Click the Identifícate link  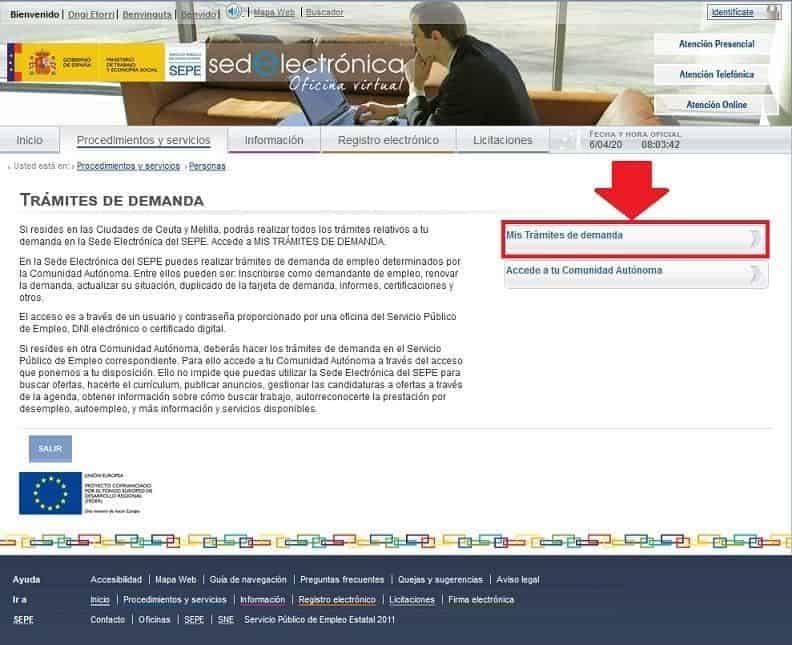coord(732,12)
